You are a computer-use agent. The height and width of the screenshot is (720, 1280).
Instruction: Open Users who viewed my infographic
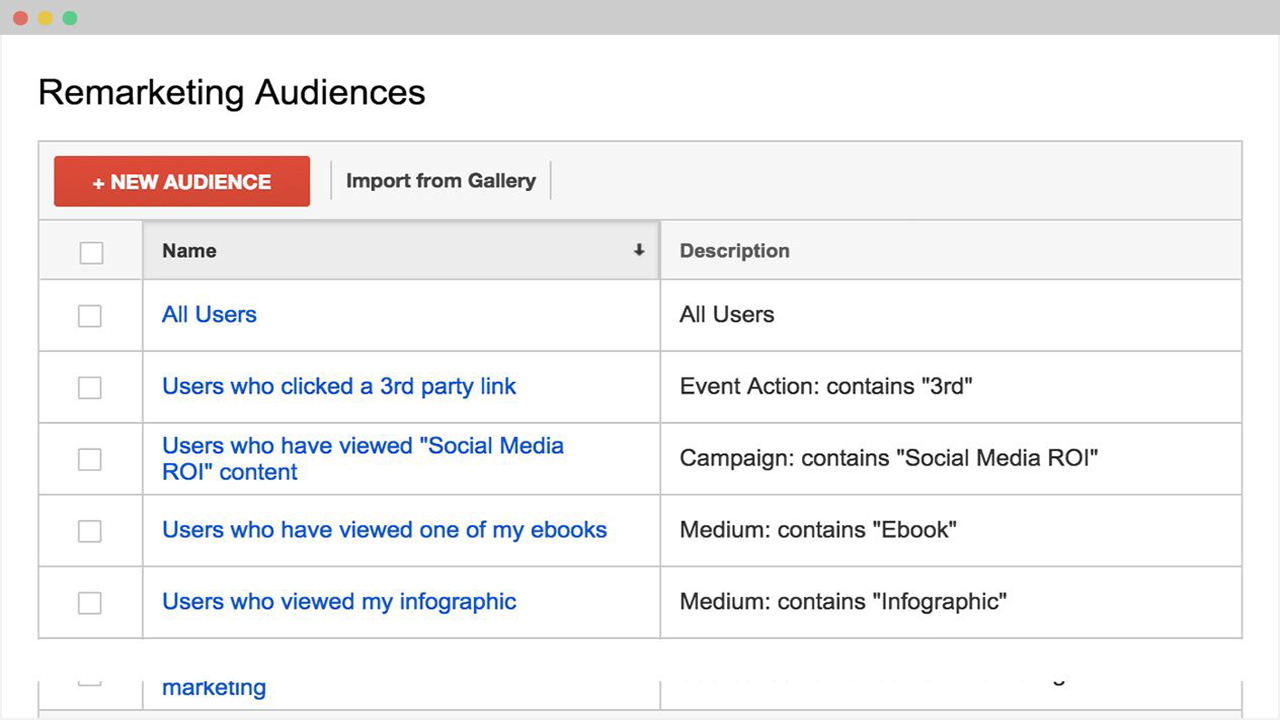tap(339, 602)
